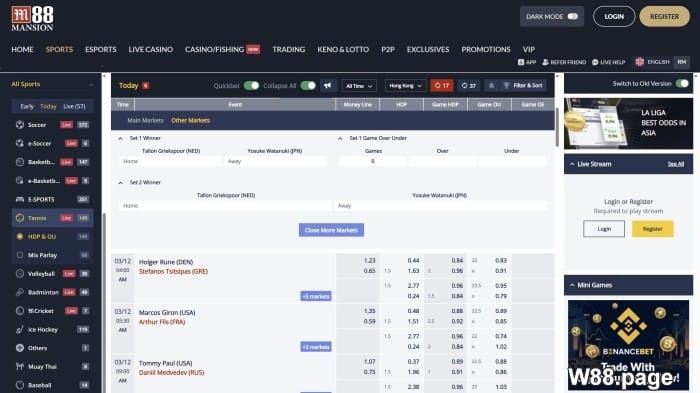Toggle the Quickbet switch

(251, 85)
